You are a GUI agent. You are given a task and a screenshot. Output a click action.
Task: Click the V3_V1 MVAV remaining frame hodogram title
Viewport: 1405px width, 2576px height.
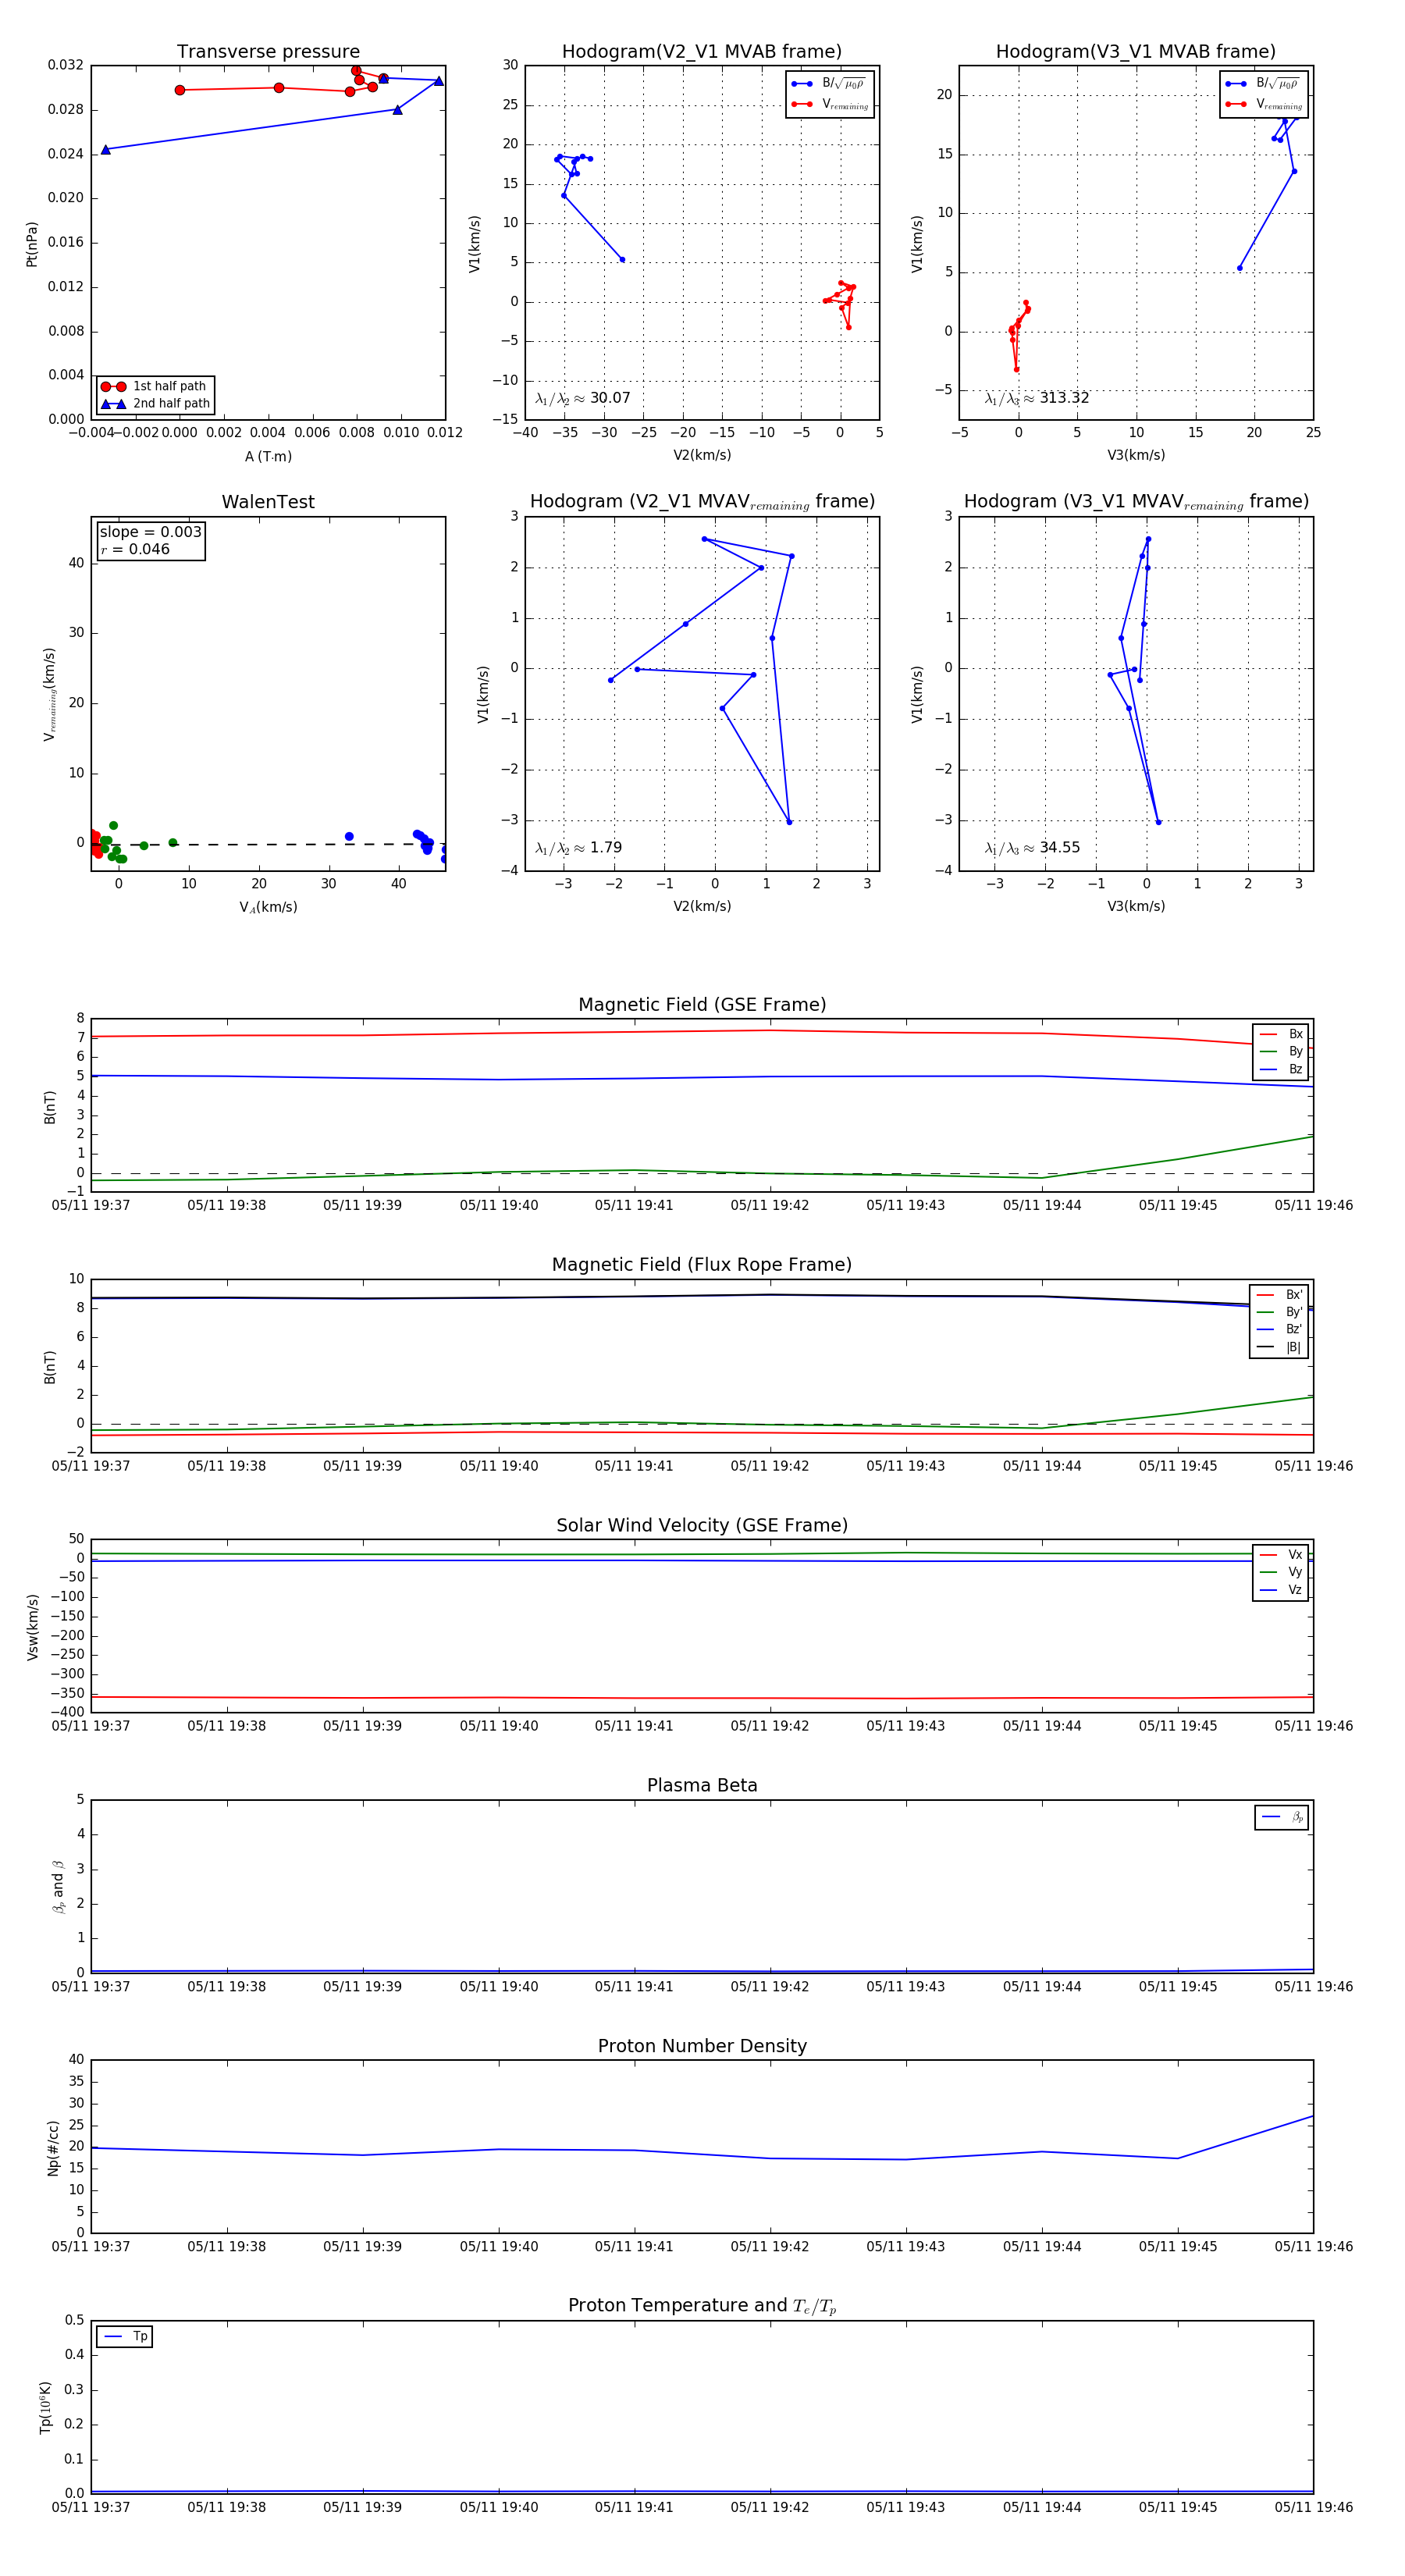(1136, 502)
